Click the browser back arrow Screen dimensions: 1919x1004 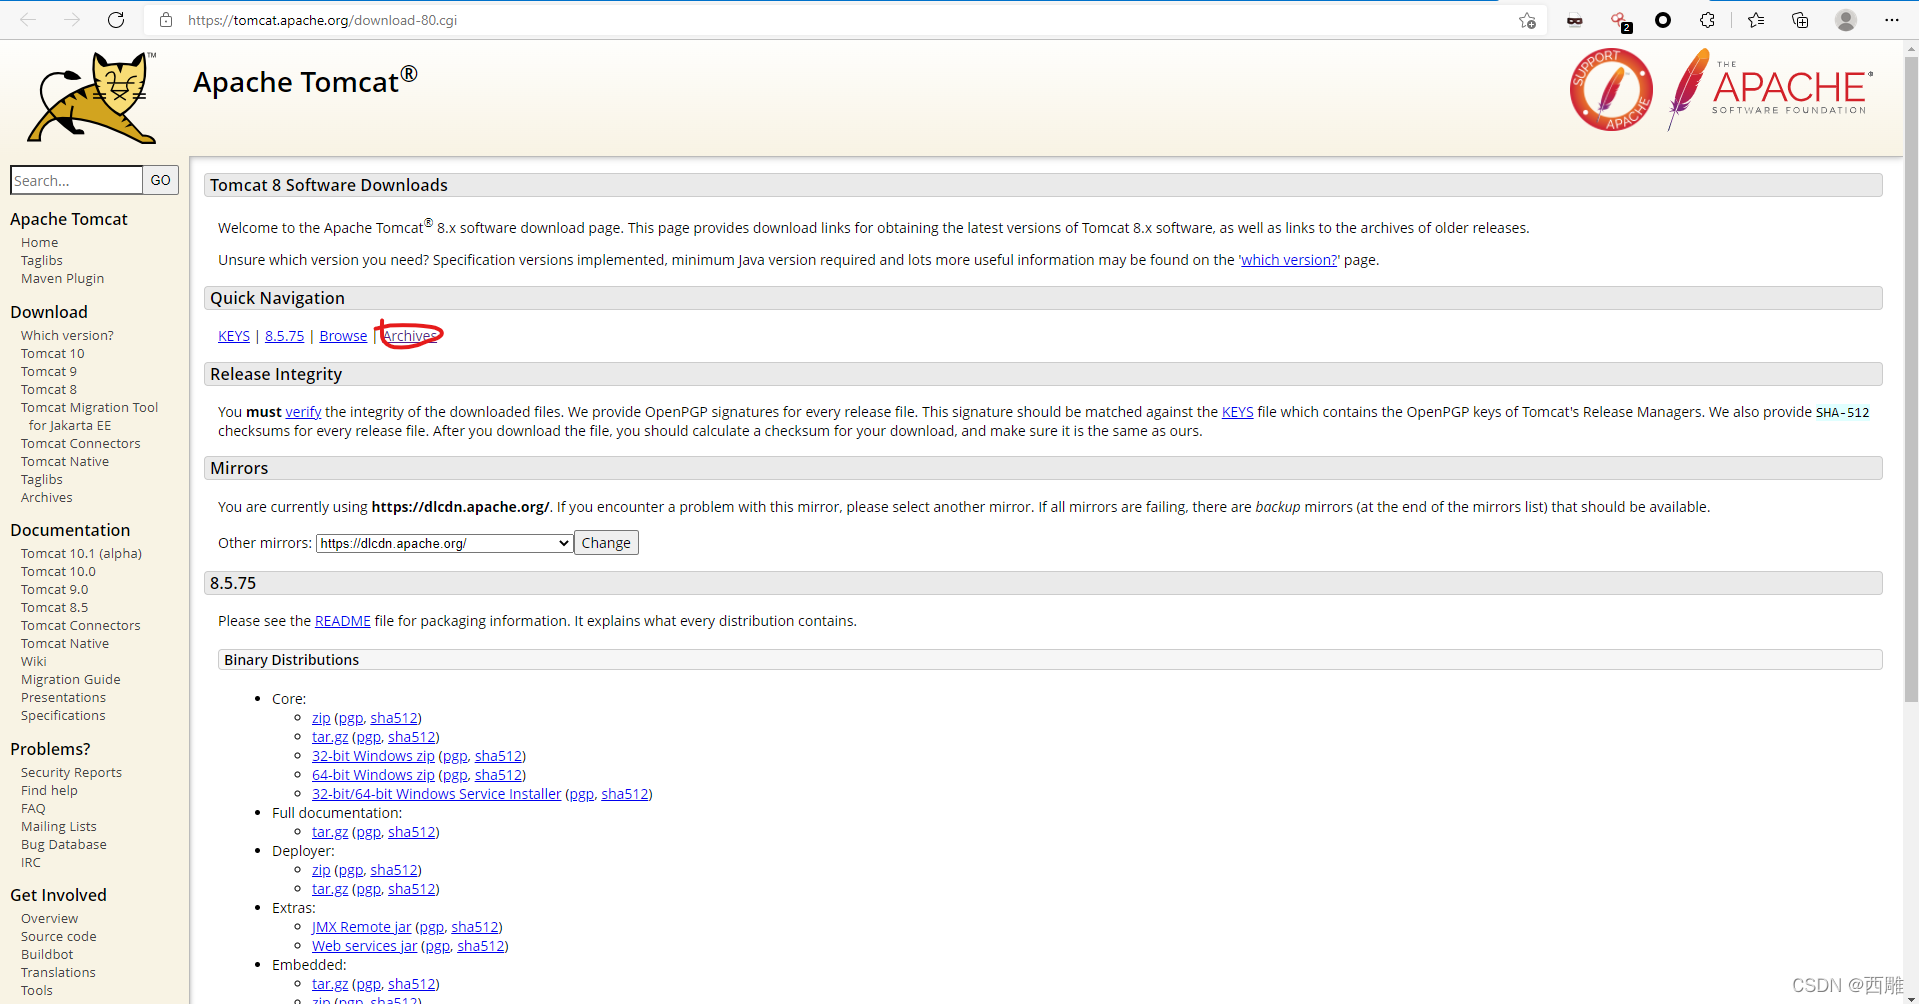[x=28, y=20]
